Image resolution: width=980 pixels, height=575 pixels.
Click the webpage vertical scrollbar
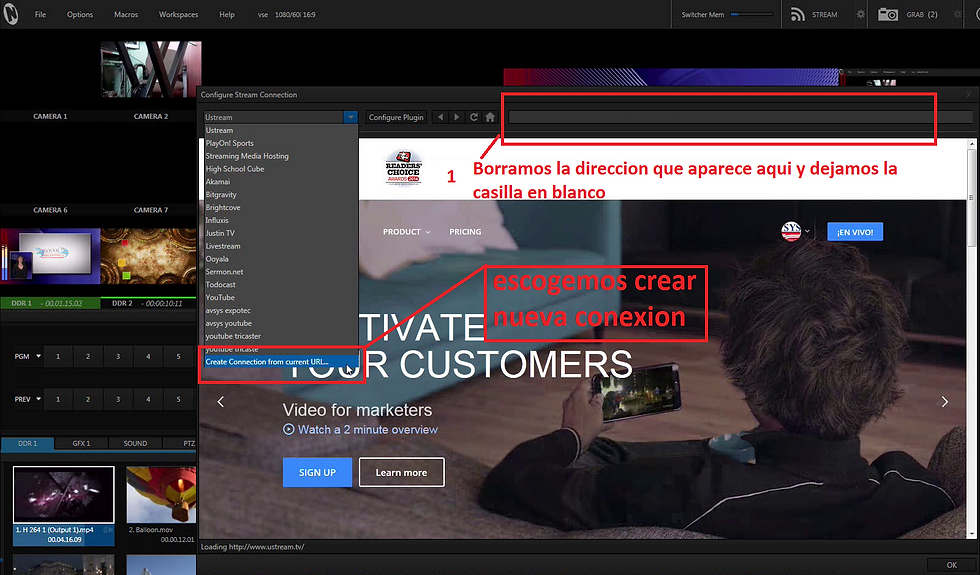tap(971, 338)
